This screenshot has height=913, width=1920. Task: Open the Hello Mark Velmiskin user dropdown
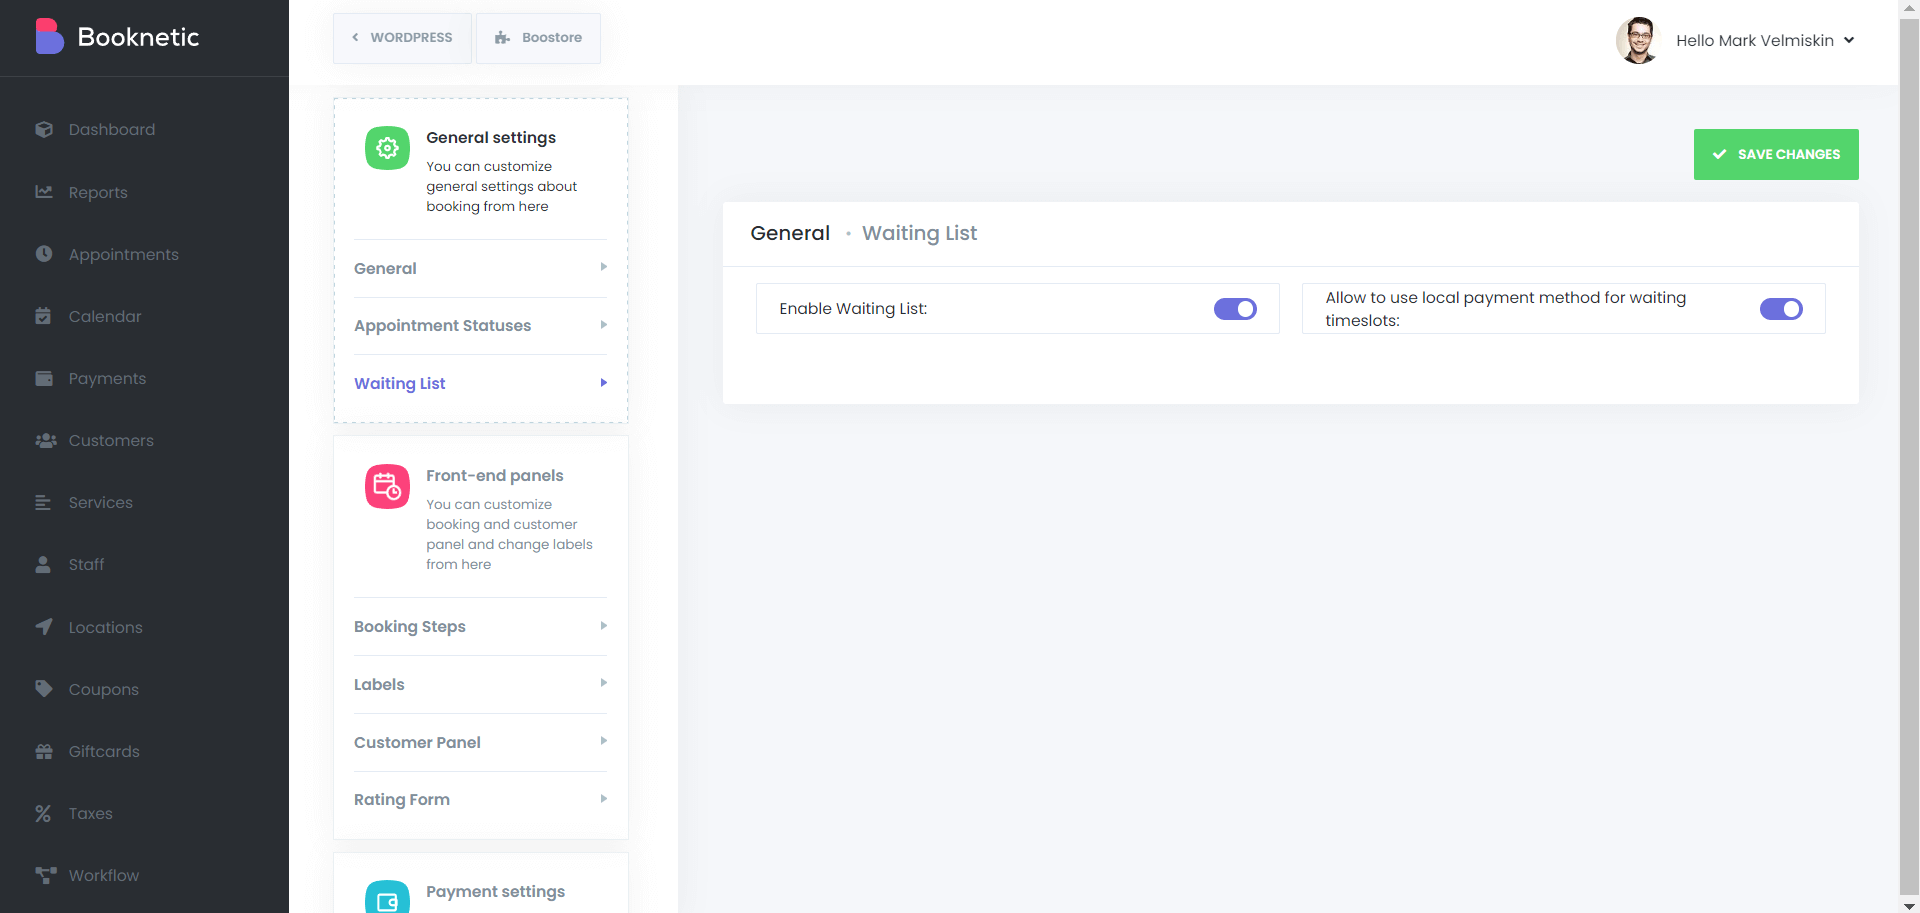[1764, 41]
